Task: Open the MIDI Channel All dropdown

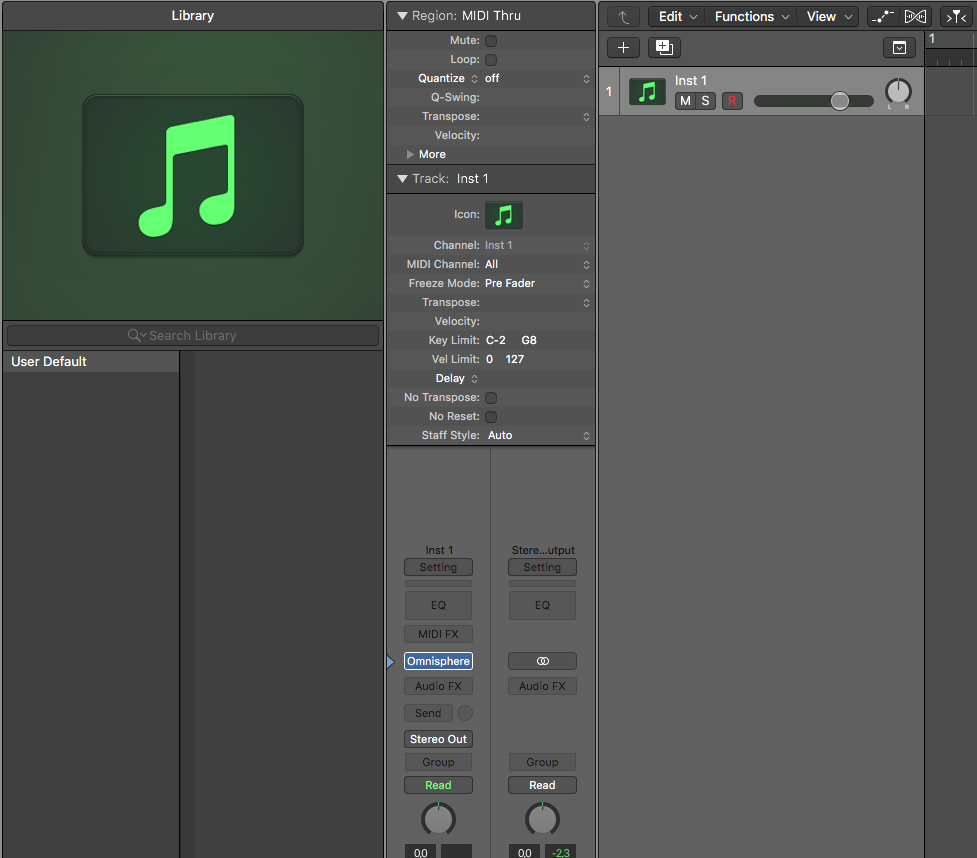Action: coord(537,264)
